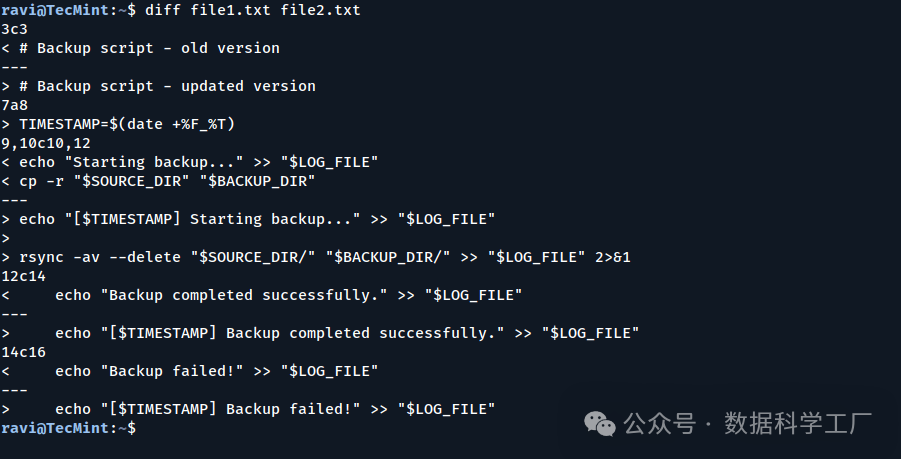Click the 7a8 addition marker line
The width and height of the screenshot is (901, 459).
15,105
